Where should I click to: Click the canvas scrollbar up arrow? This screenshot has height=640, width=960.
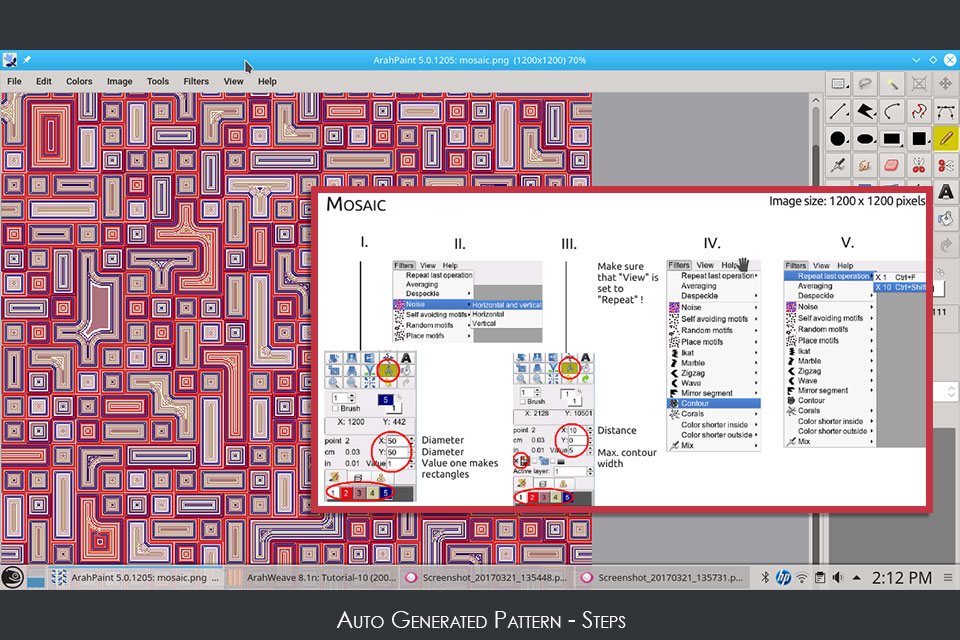(x=816, y=99)
